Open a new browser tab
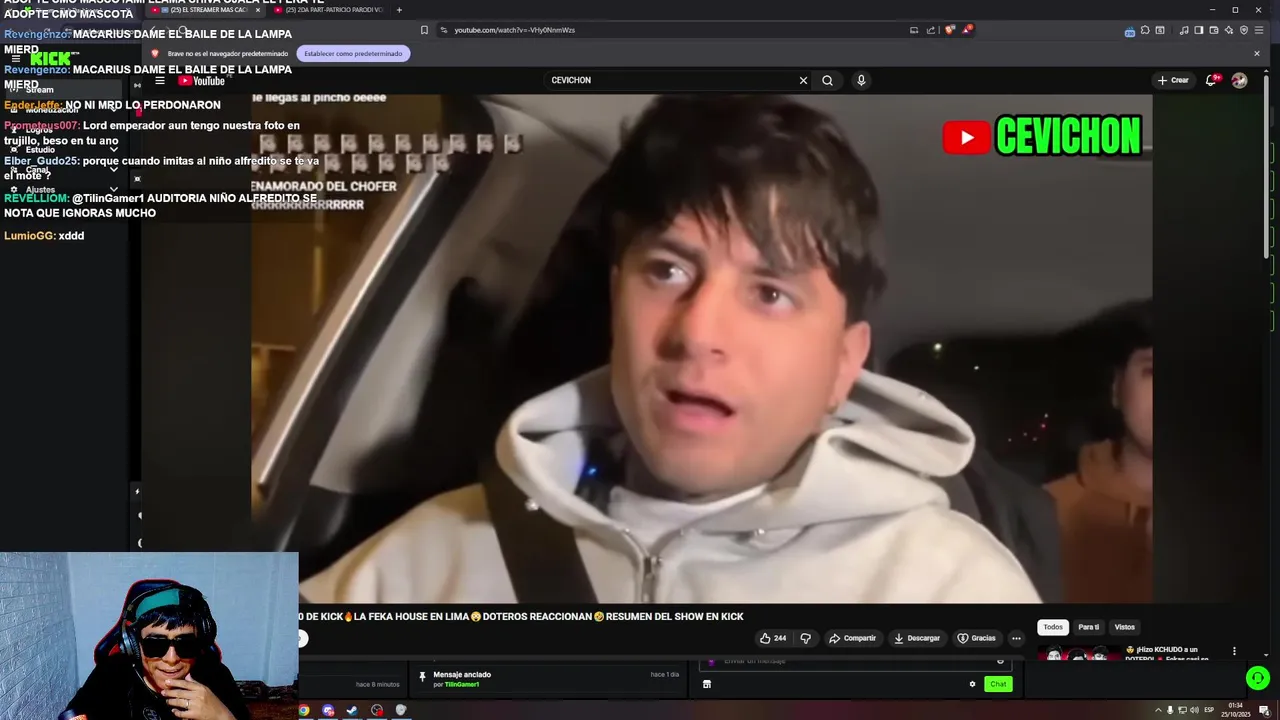 399,10
